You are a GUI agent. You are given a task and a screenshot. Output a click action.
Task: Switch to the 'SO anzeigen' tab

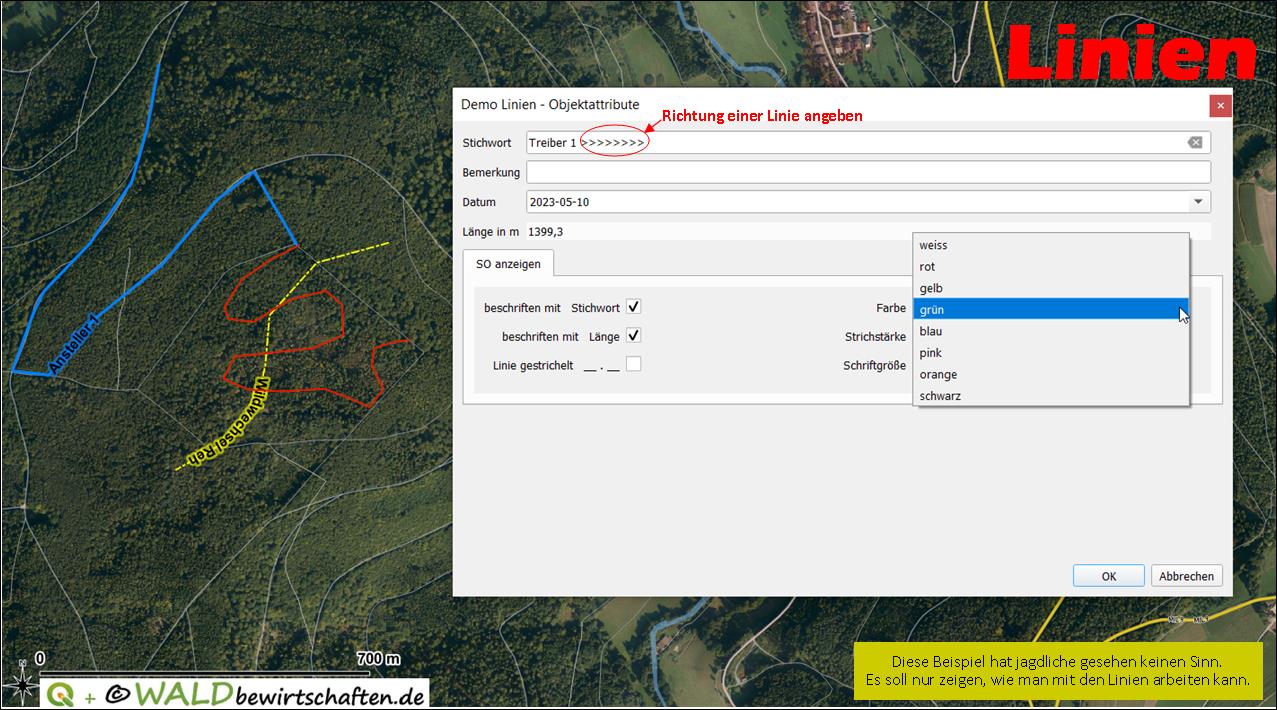tap(508, 264)
